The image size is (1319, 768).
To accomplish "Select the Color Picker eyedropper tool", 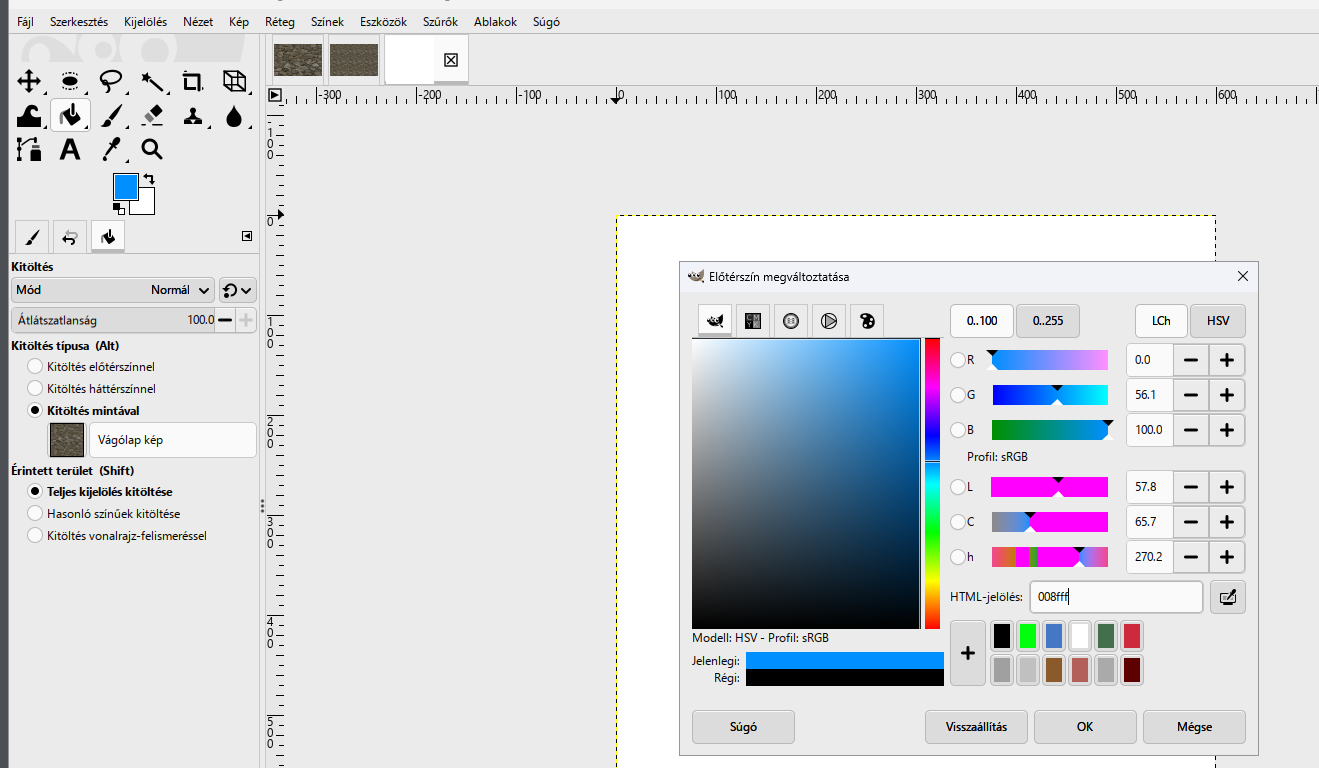I will [111, 150].
